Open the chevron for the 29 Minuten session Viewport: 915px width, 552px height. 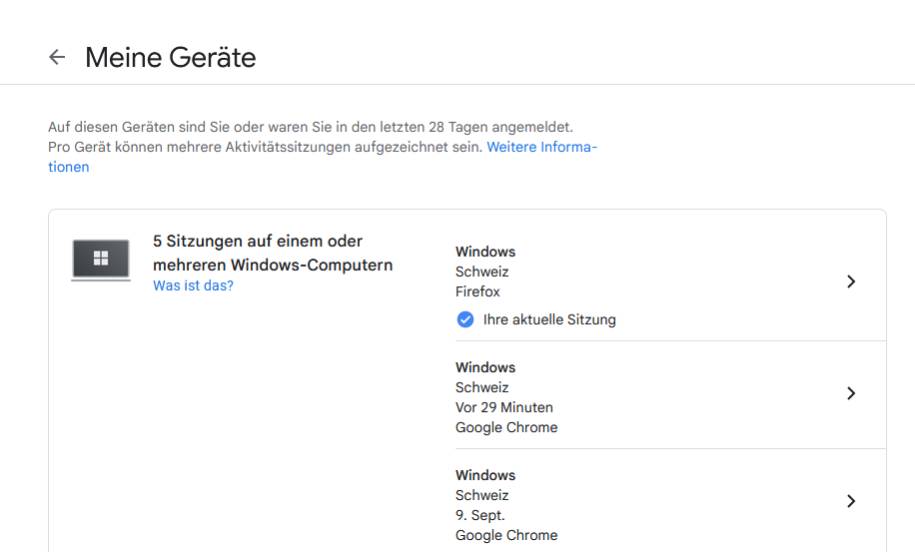(x=850, y=394)
